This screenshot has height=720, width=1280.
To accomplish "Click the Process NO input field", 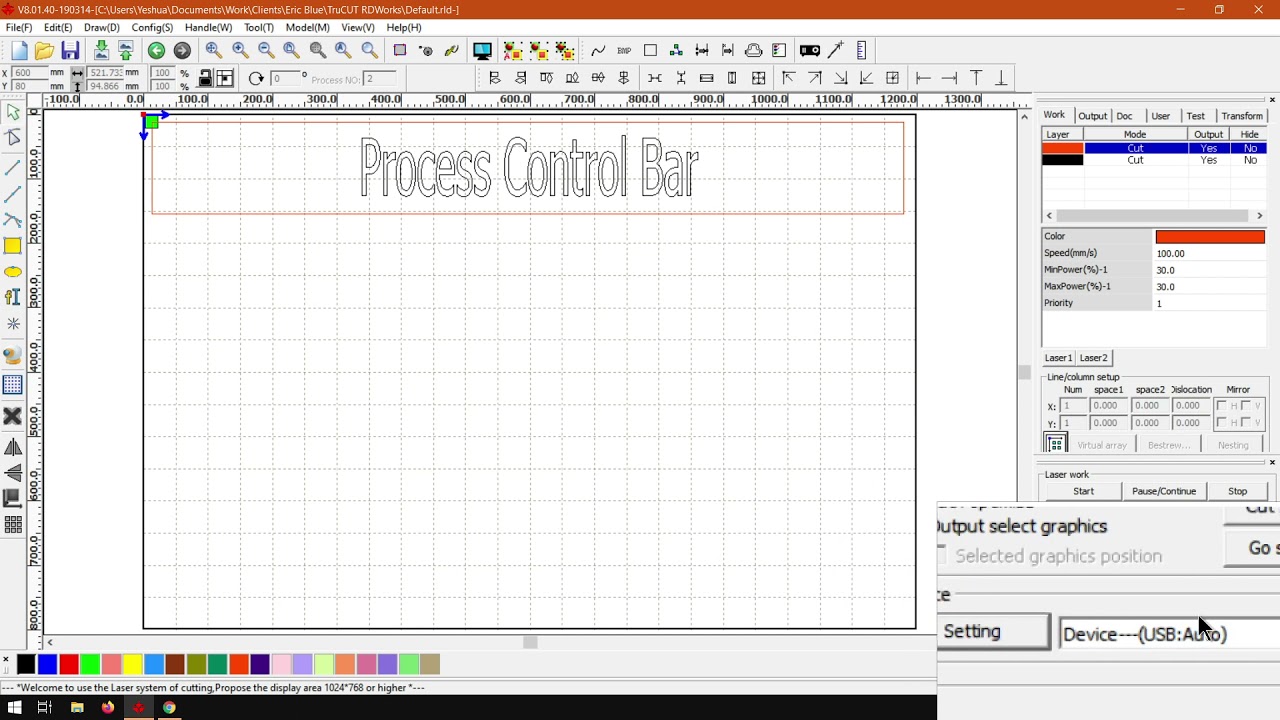I will [380, 79].
